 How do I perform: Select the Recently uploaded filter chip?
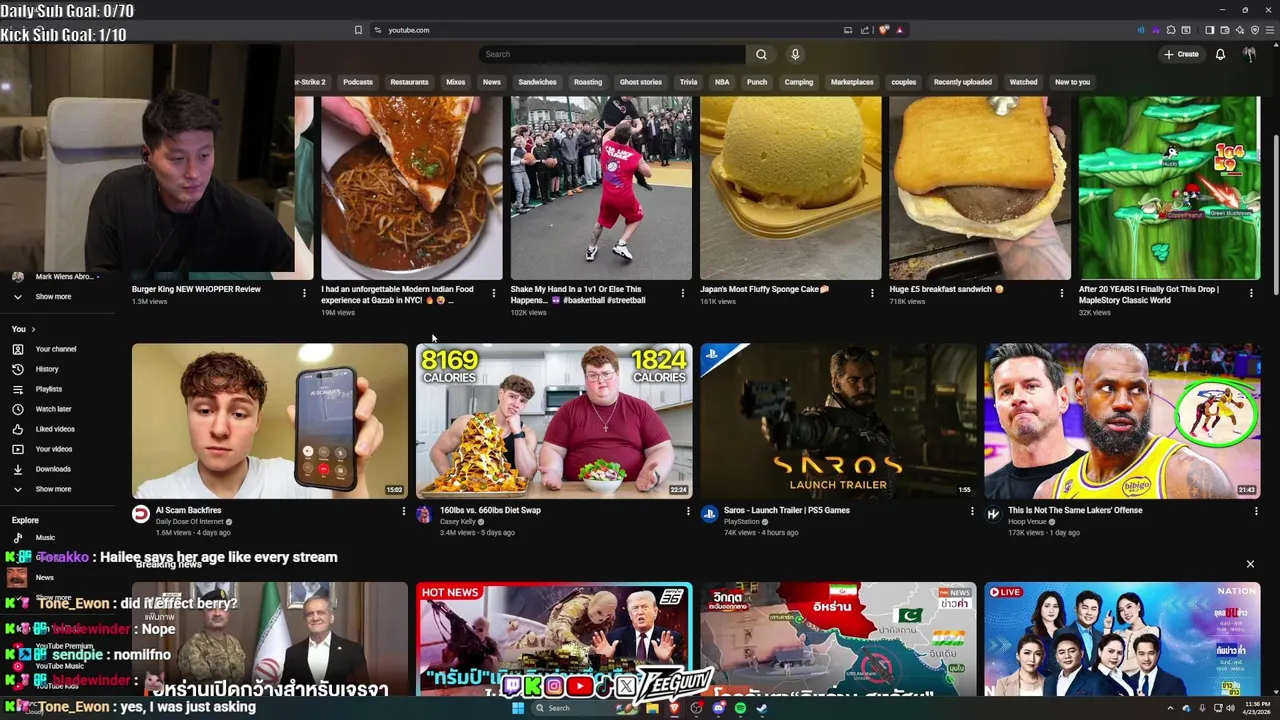click(x=963, y=82)
